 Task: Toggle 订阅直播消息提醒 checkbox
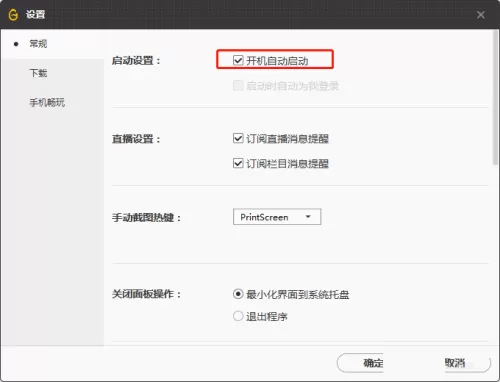coord(238,138)
